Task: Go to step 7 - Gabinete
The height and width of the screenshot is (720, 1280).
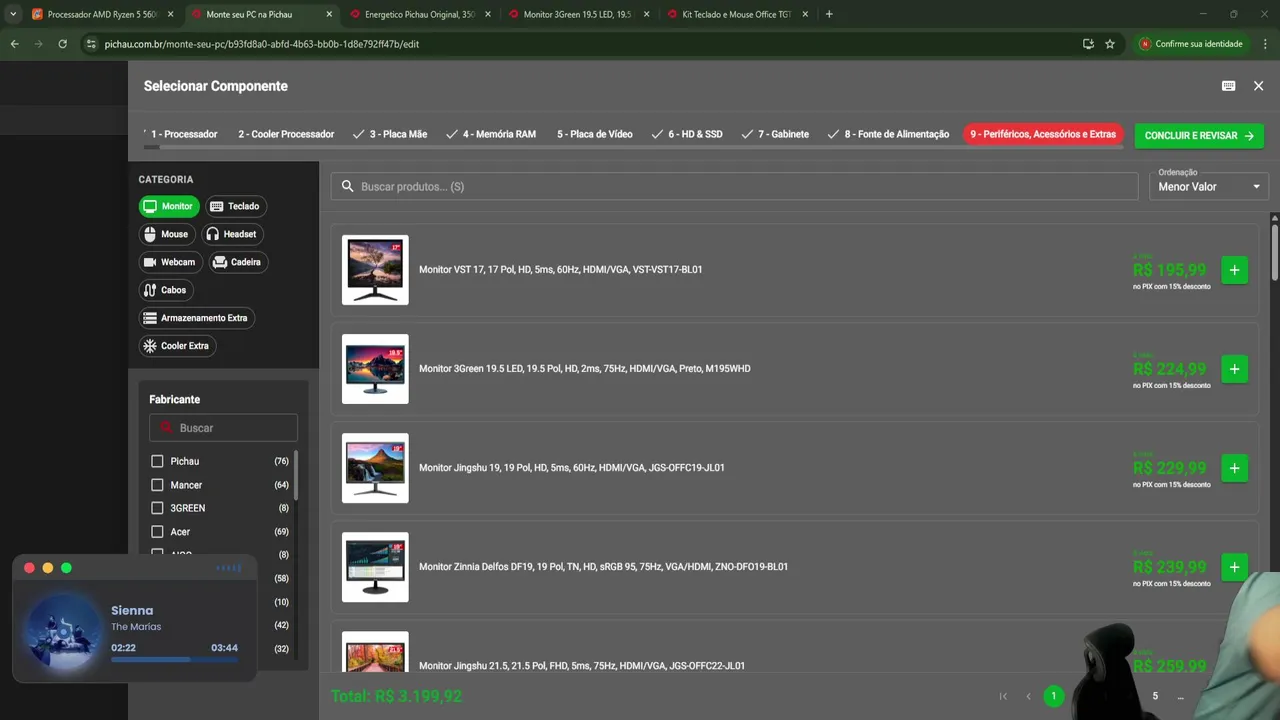Action: pyautogui.click(x=775, y=134)
